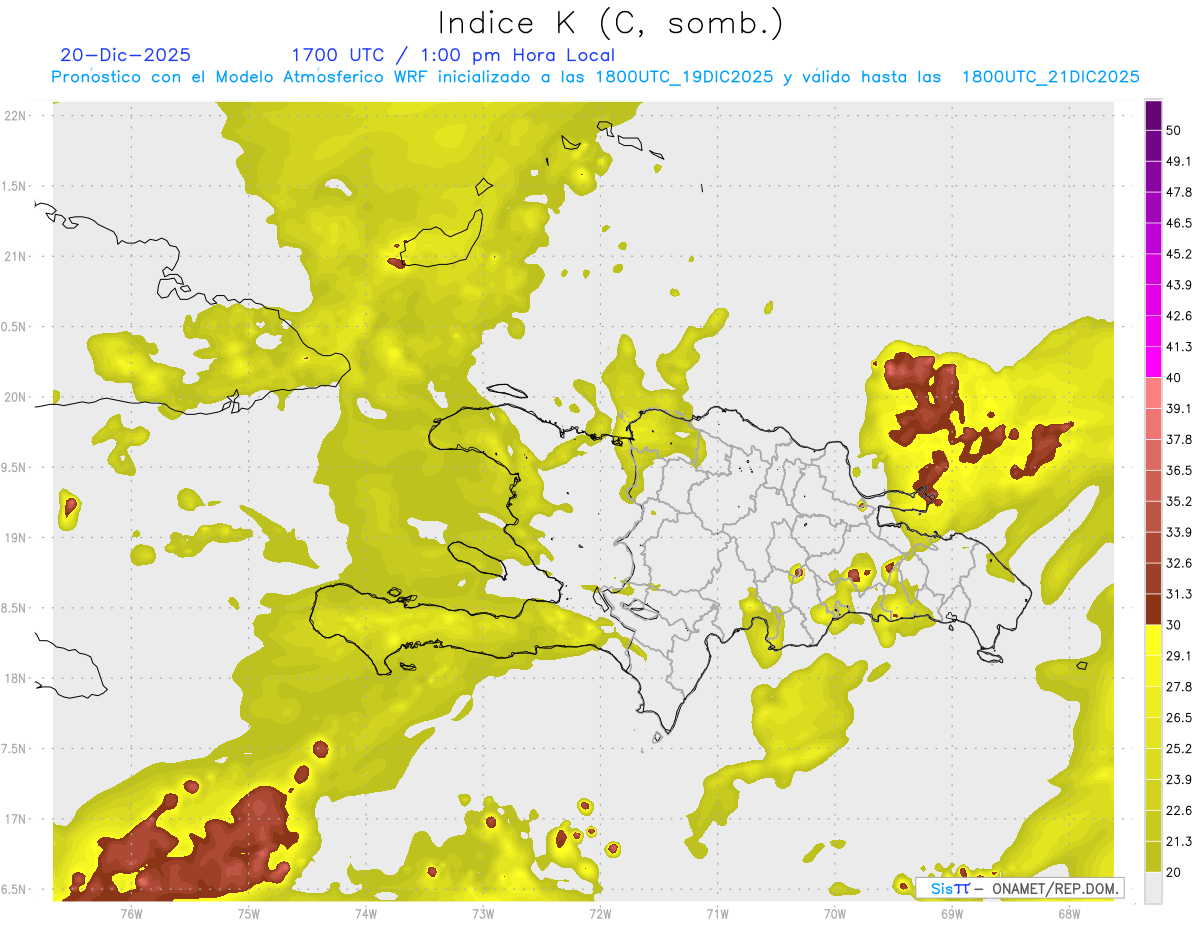This screenshot has height=927, width=1200.
Task: Click the '27.8' value on the color scale
Action: pyautogui.click(x=1179, y=688)
